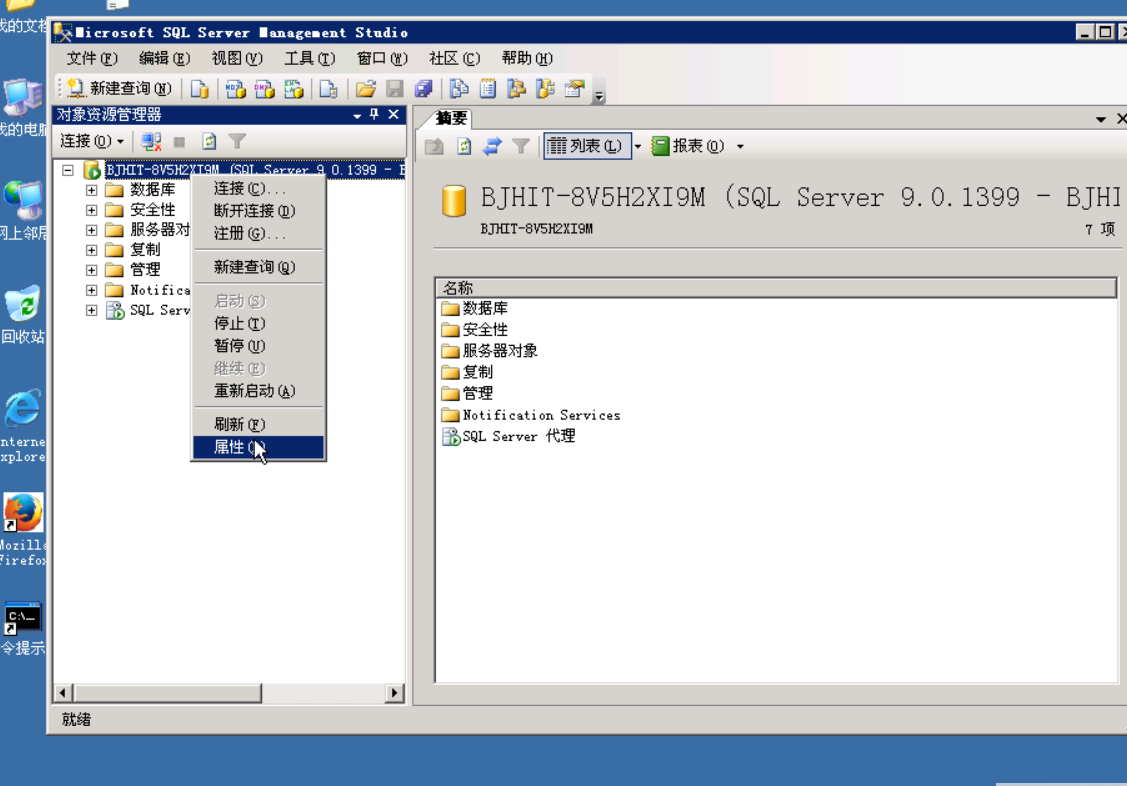This screenshot has width=1127, height=786.
Task: Open the 社区 menu
Action: pyautogui.click(x=454, y=58)
